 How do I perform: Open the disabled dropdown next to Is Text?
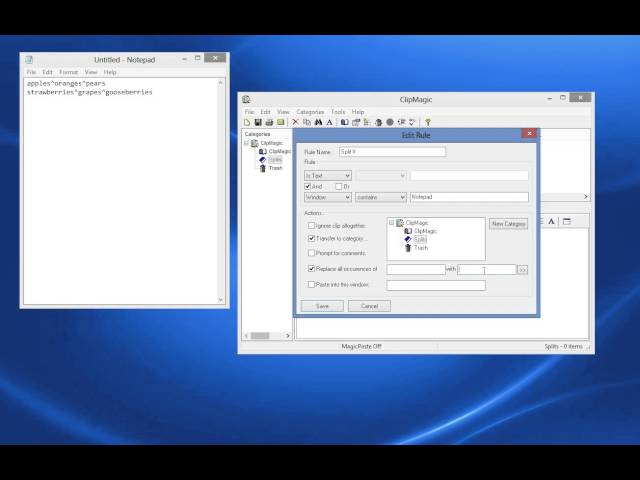(x=381, y=176)
